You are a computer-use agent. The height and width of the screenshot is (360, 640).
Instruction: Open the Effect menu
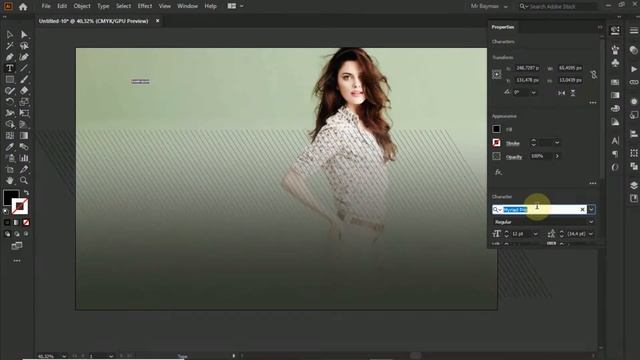(144, 6)
